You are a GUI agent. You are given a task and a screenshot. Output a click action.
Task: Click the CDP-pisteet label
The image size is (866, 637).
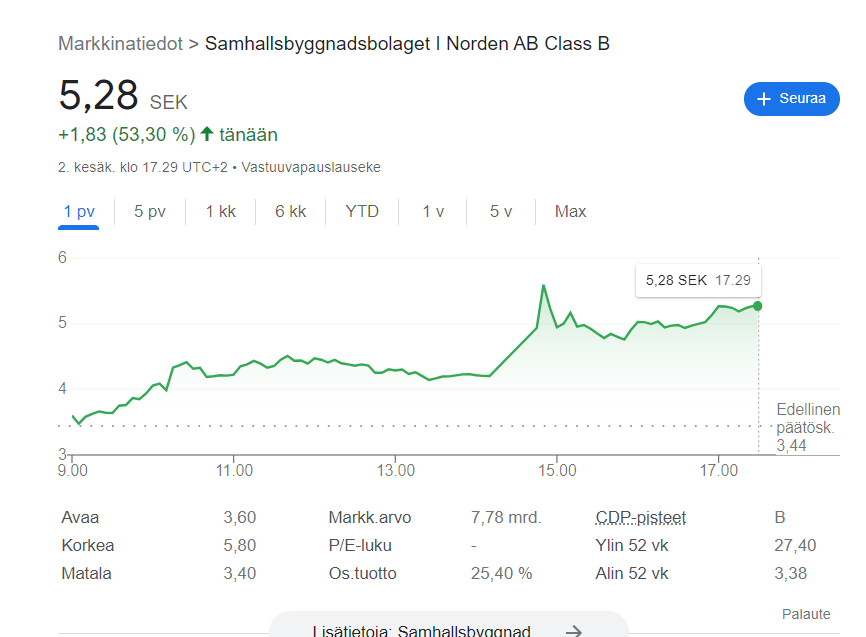(x=641, y=517)
